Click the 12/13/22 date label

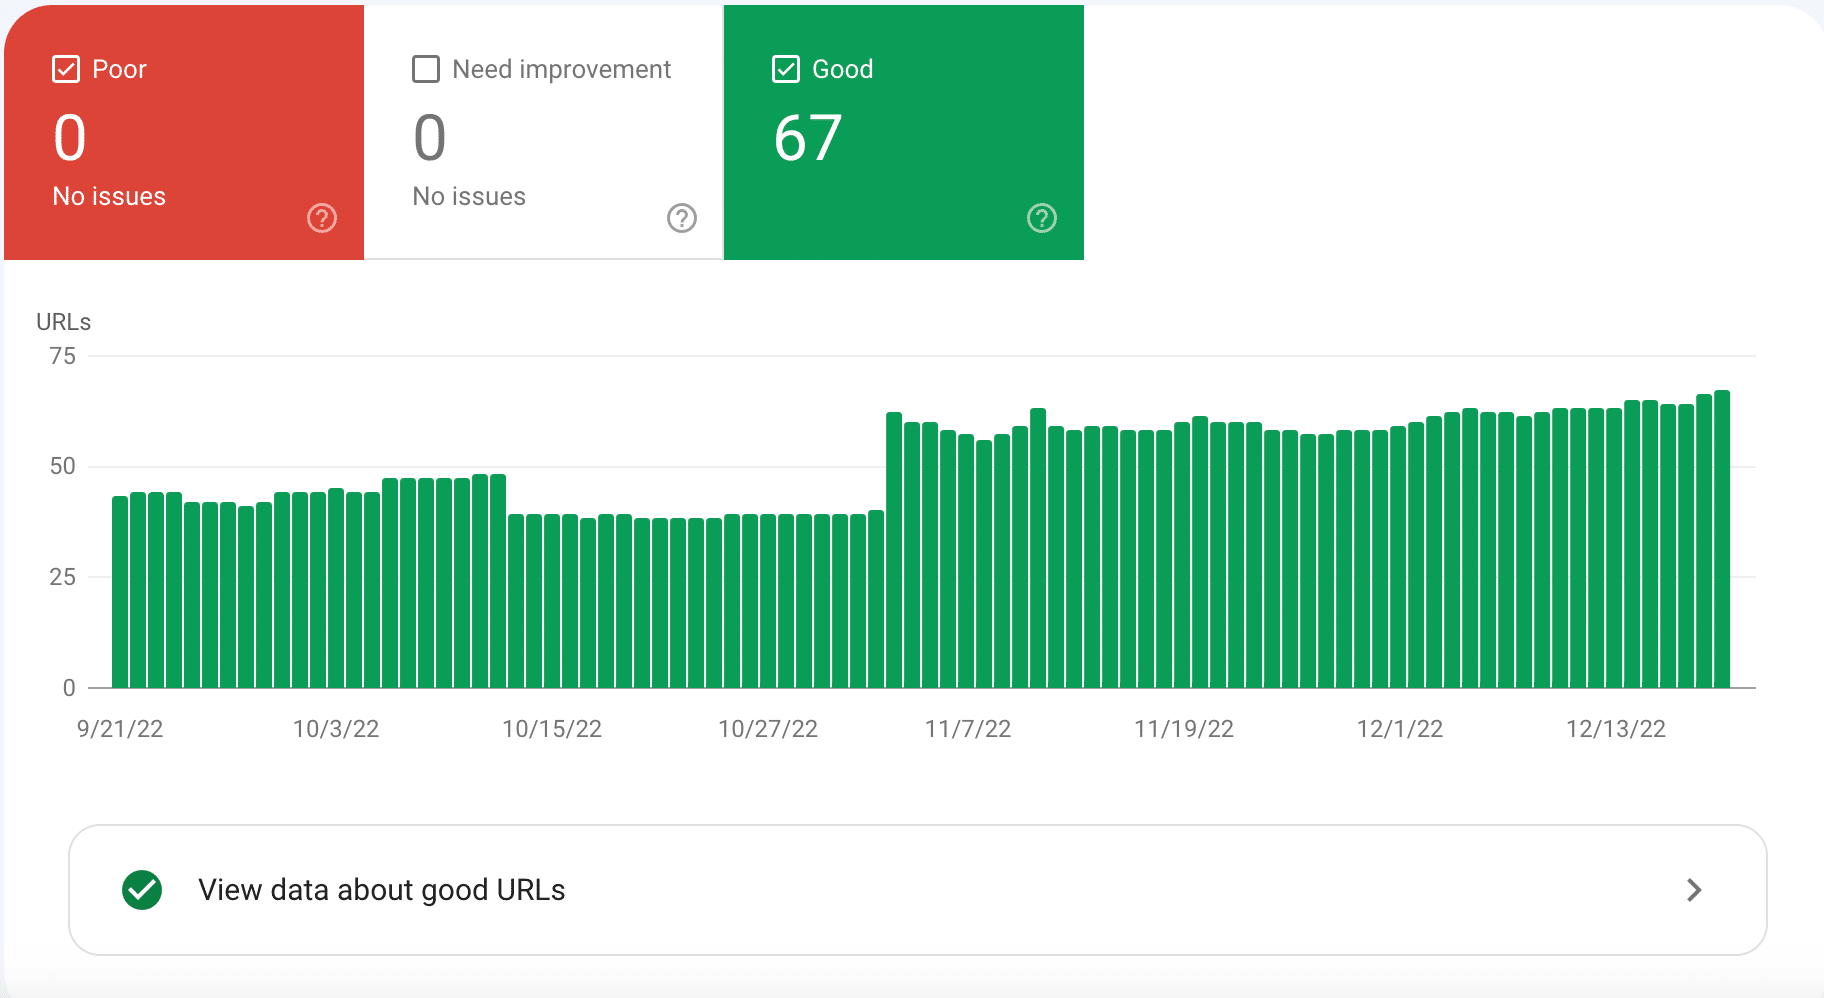pyautogui.click(x=1616, y=729)
